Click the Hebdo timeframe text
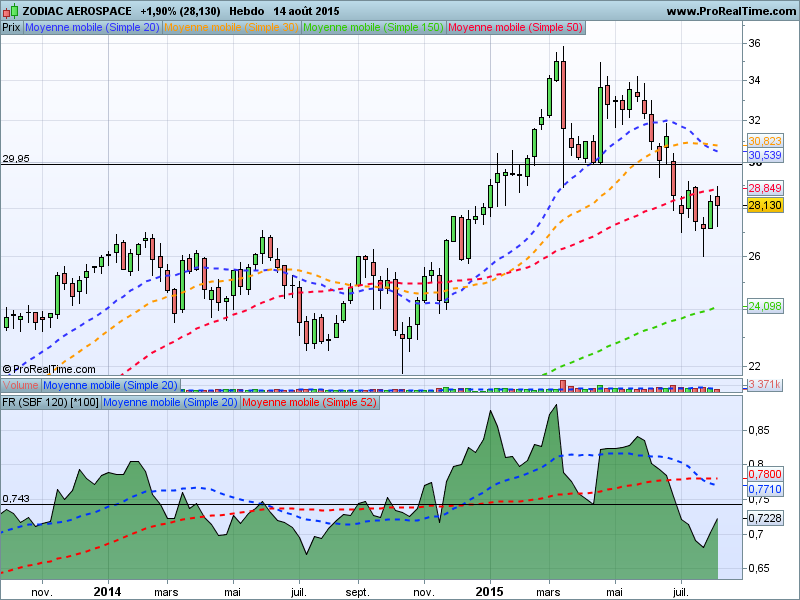Image resolution: width=800 pixels, height=600 pixels. 246,11
